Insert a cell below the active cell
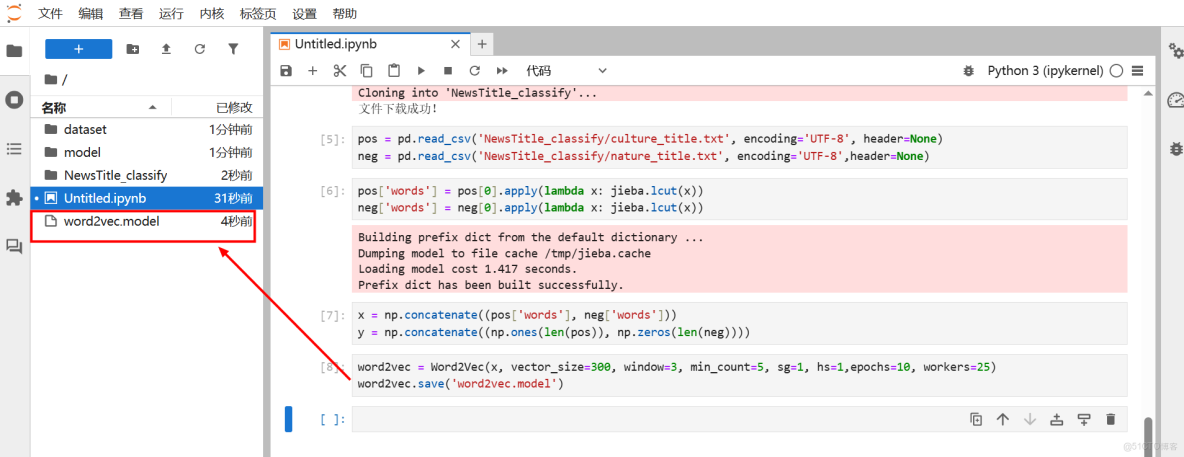 click(1084, 419)
